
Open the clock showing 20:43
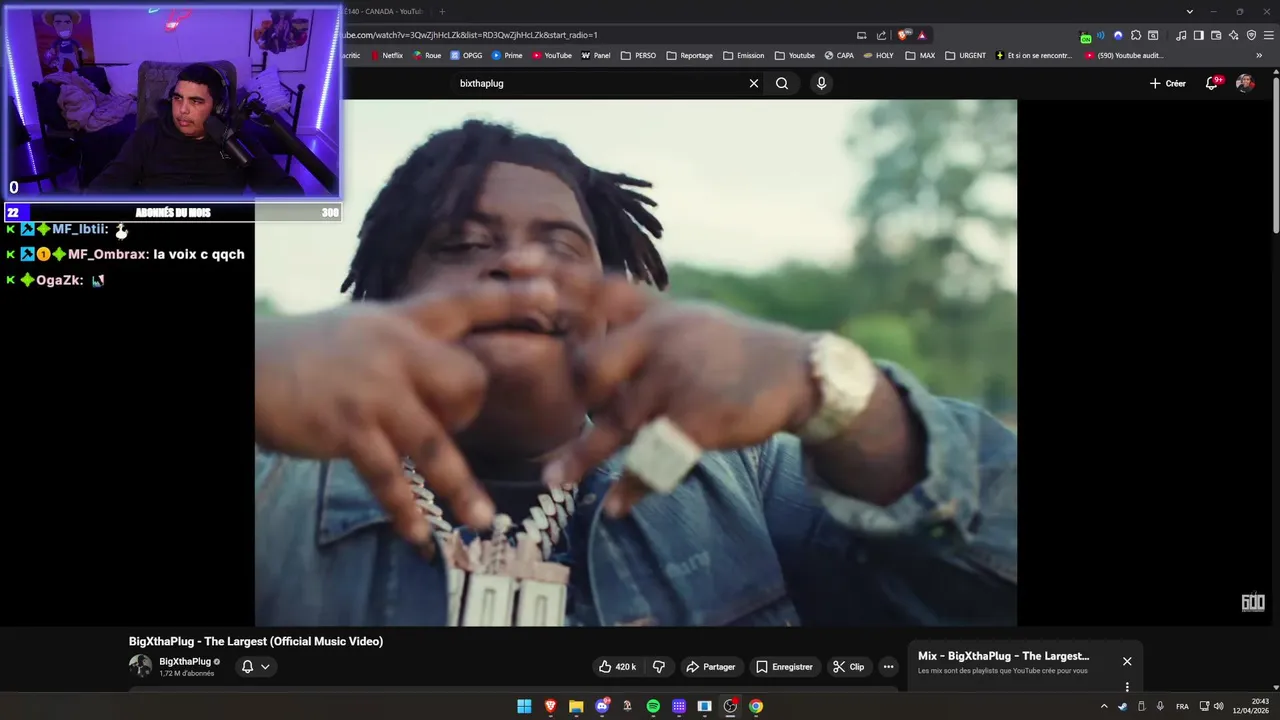(x=1250, y=706)
